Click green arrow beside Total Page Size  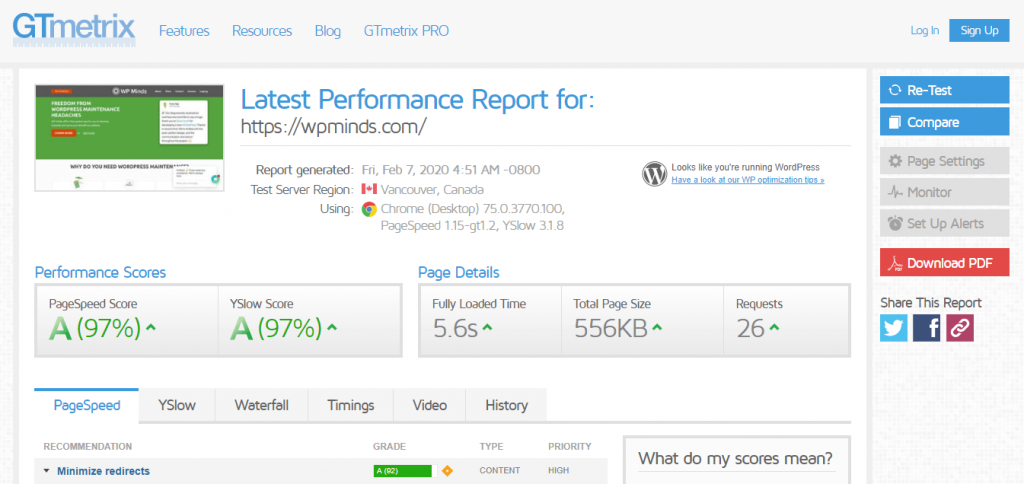pyautogui.click(x=657, y=328)
